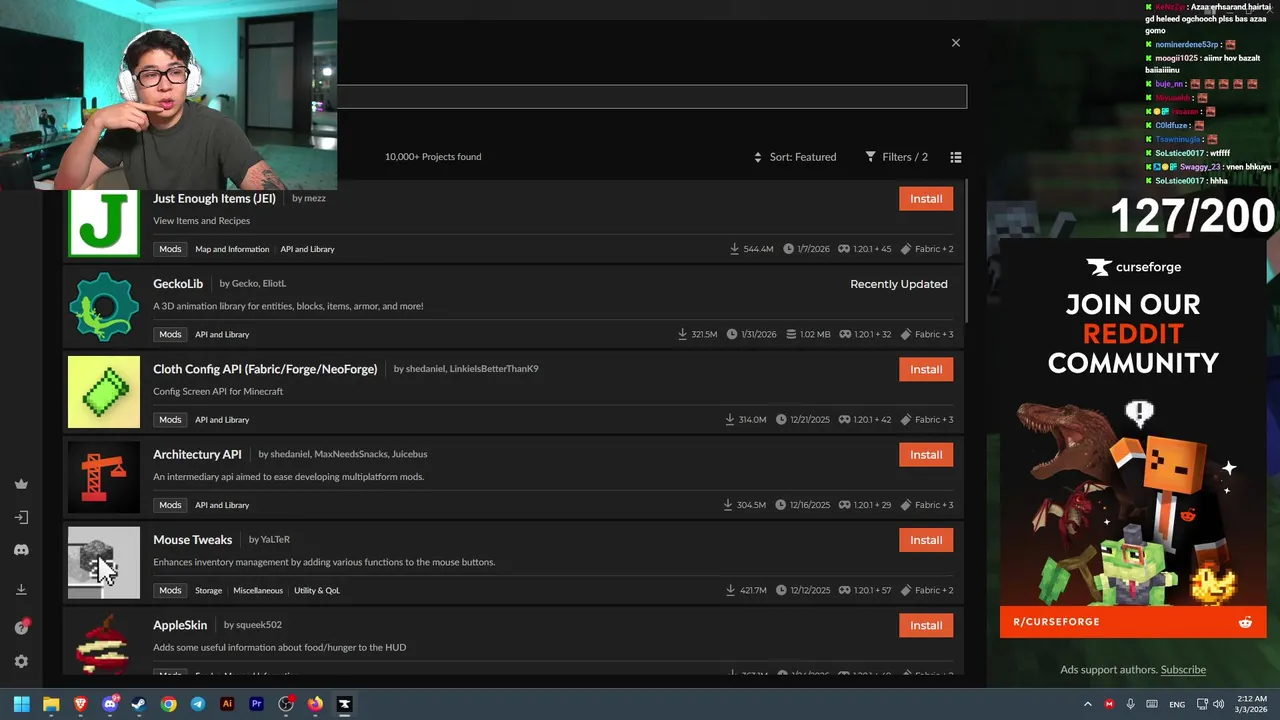Select API and Library tag on Architectury
This screenshot has width=1280, height=720.
(222, 505)
